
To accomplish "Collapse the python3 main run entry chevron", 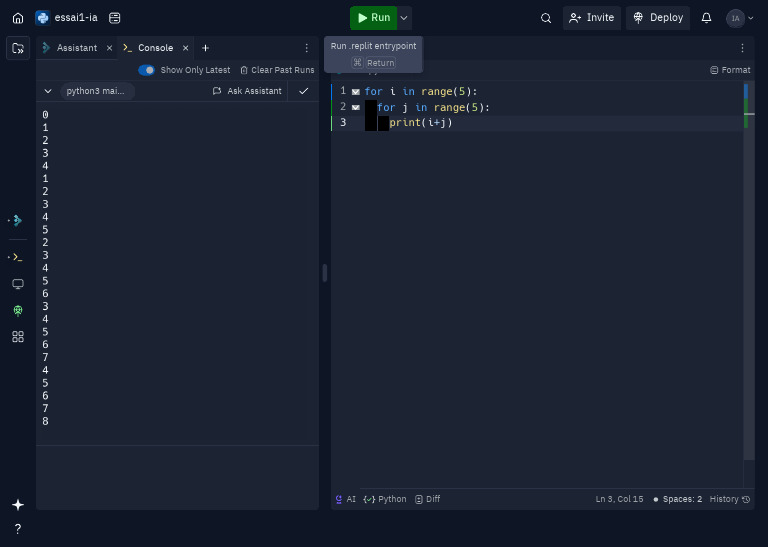I will [x=48, y=91].
